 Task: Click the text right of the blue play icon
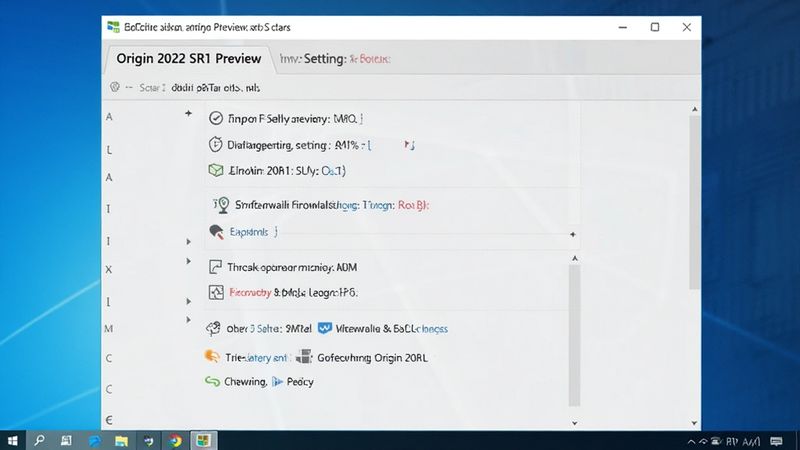tap(300, 382)
